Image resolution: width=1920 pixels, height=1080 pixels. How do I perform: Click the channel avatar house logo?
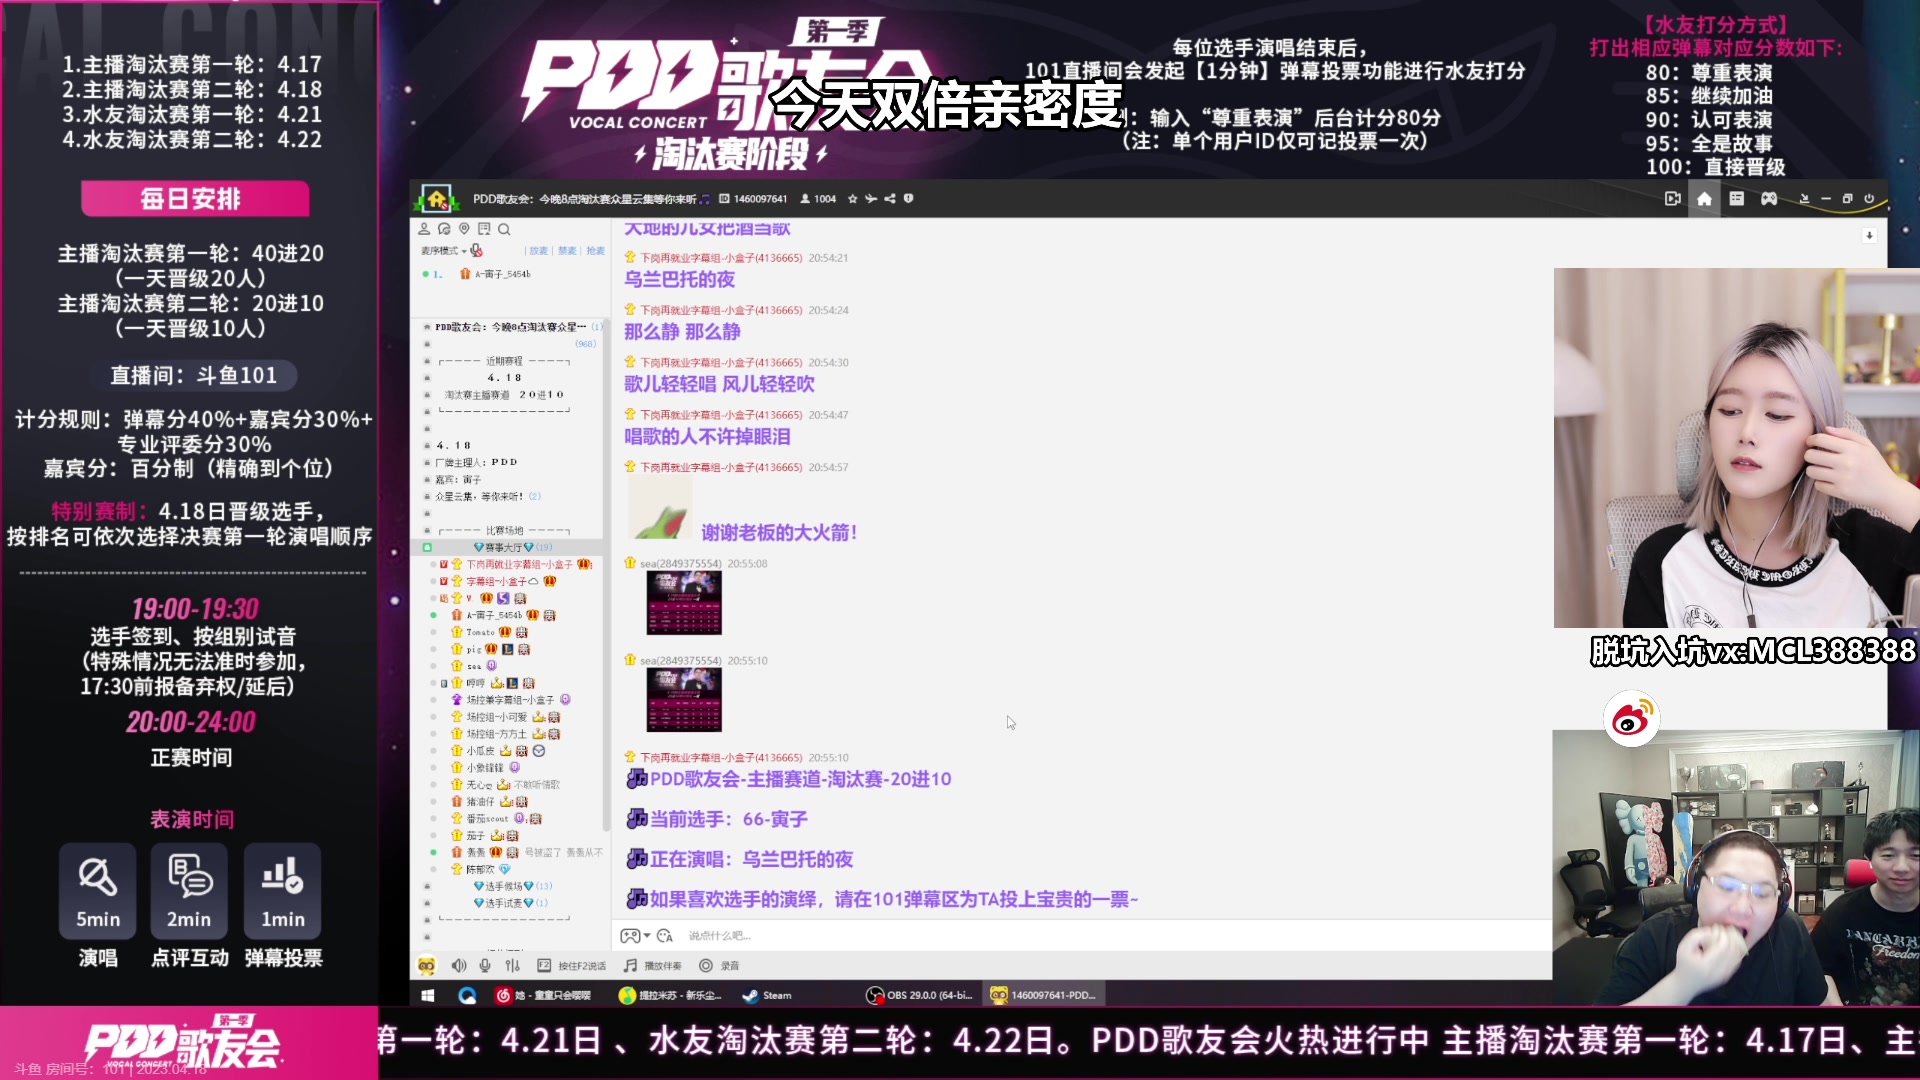[x=437, y=199]
